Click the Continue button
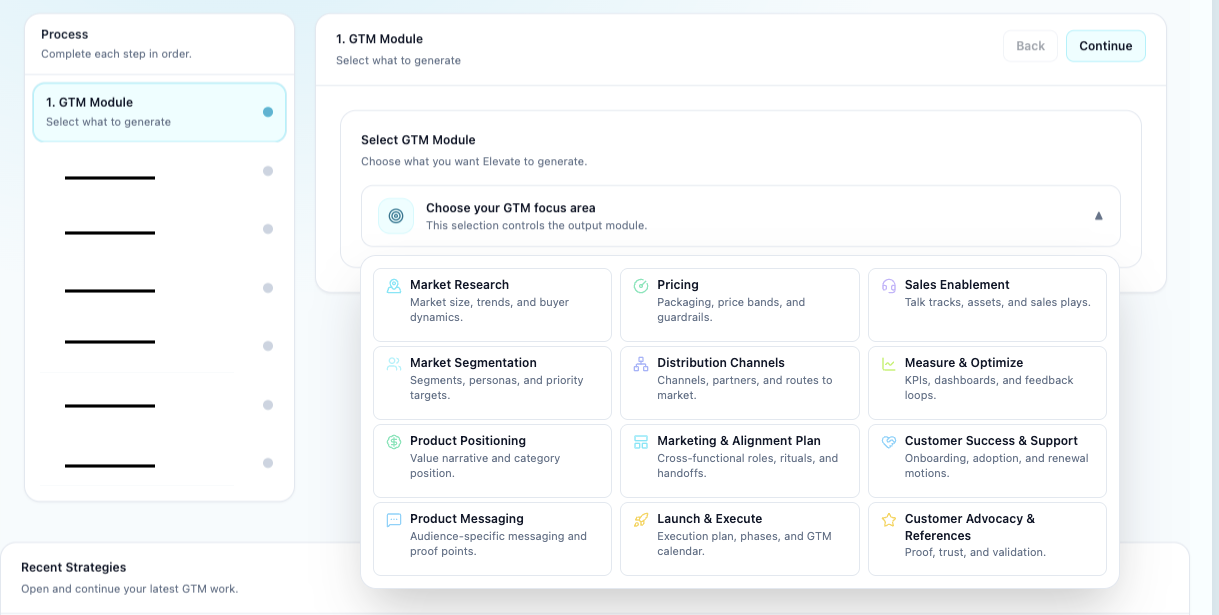The height and width of the screenshot is (615, 1219). pyautogui.click(x=1105, y=46)
